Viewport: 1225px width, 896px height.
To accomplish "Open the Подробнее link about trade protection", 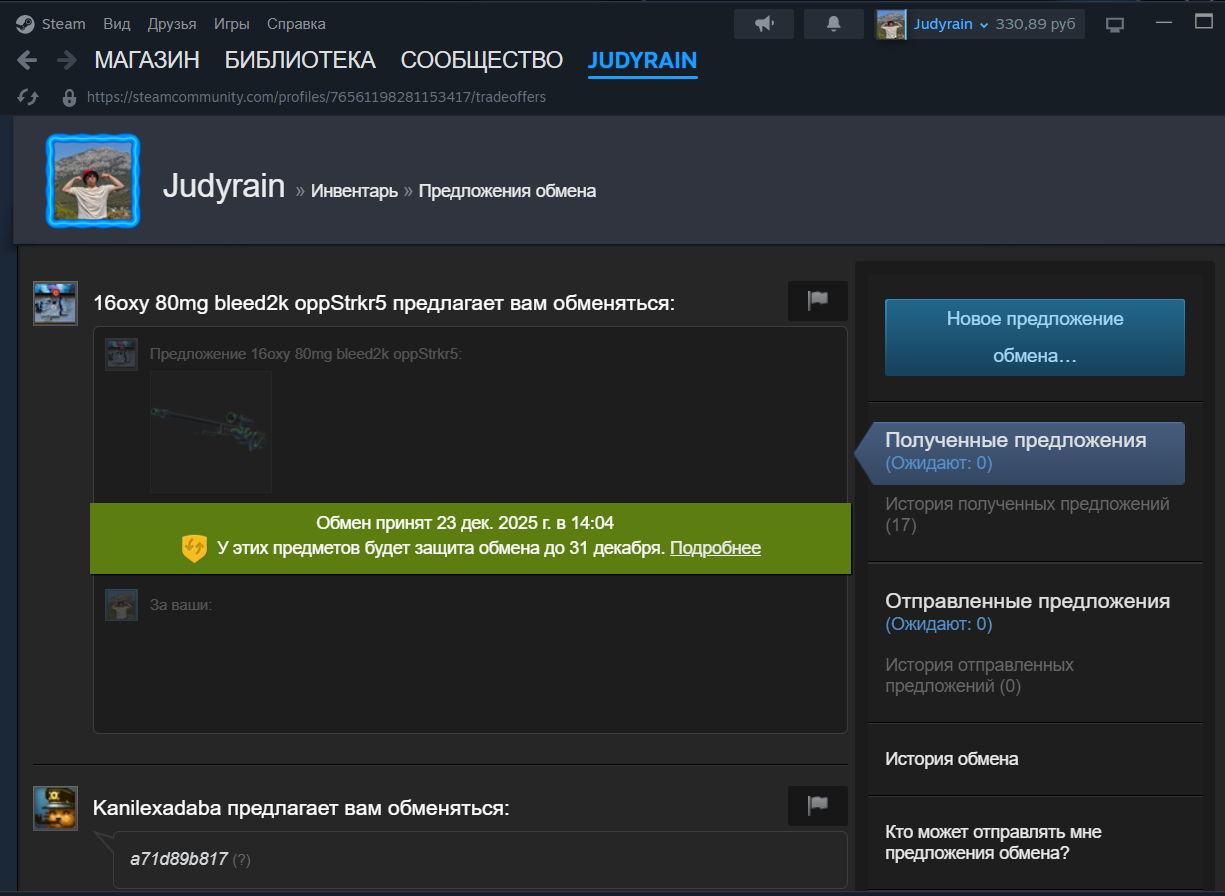I will (715, 547).
